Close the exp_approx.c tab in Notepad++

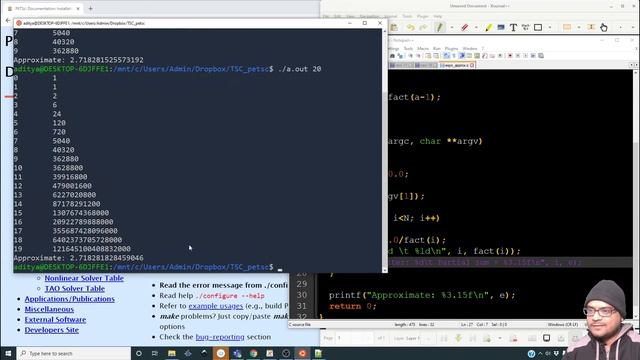point(472,65)
